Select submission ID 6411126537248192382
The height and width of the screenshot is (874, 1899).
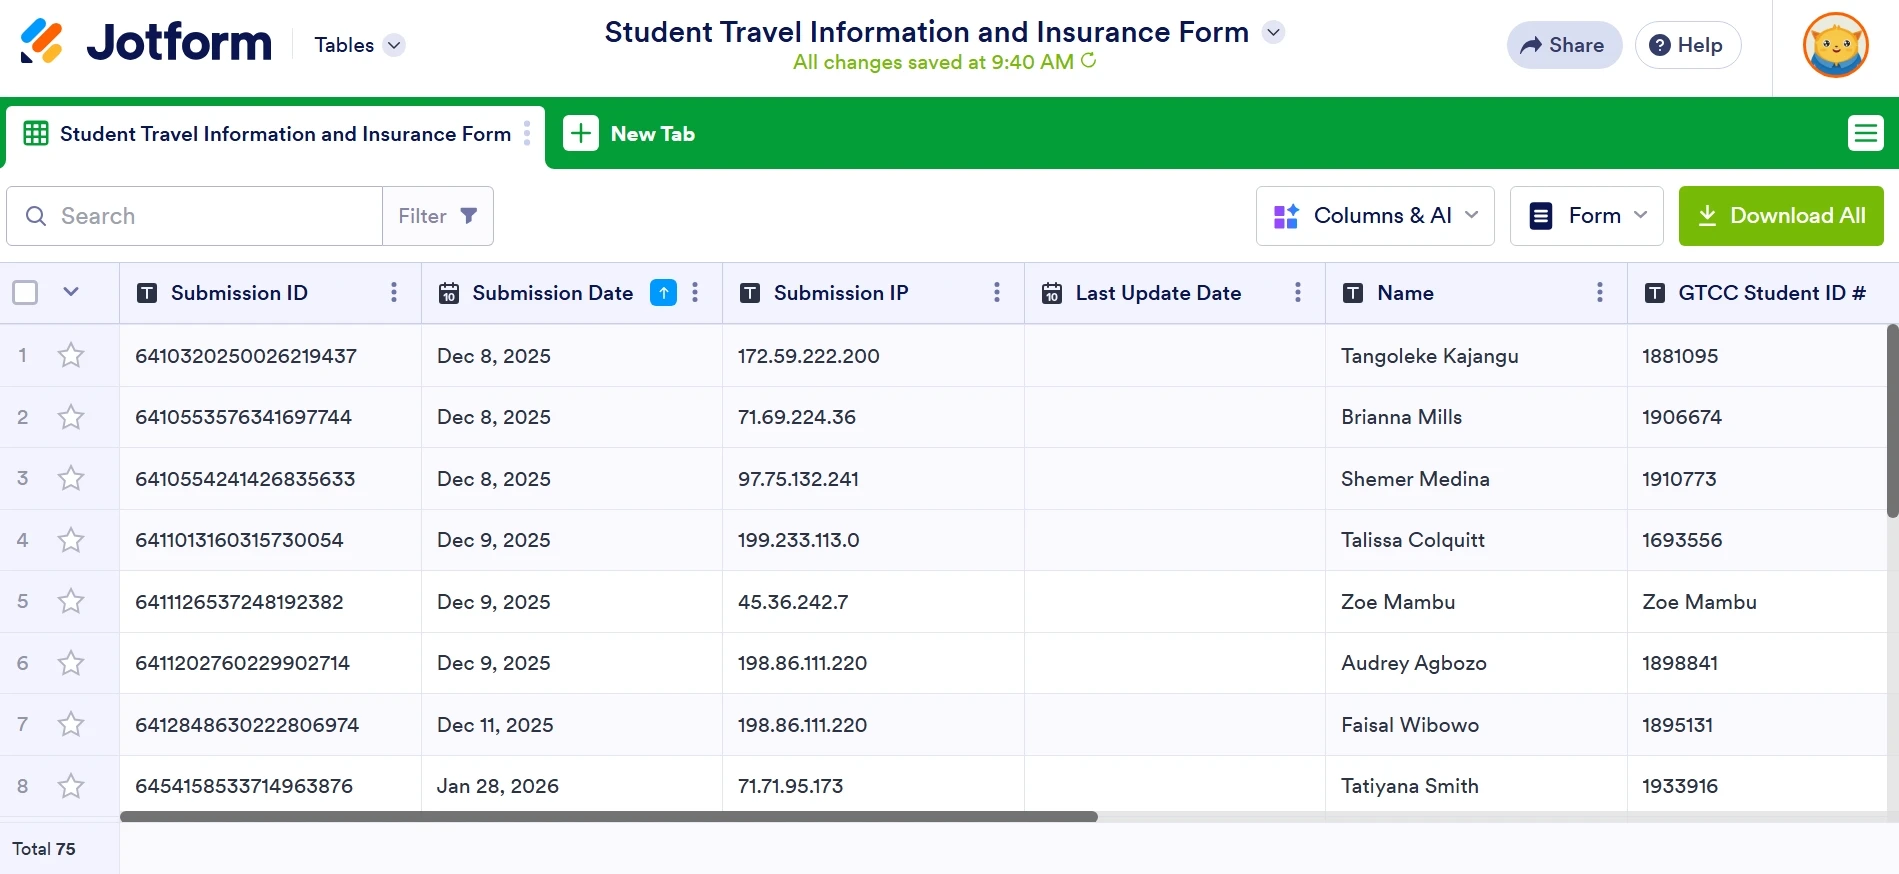(270, 602)
